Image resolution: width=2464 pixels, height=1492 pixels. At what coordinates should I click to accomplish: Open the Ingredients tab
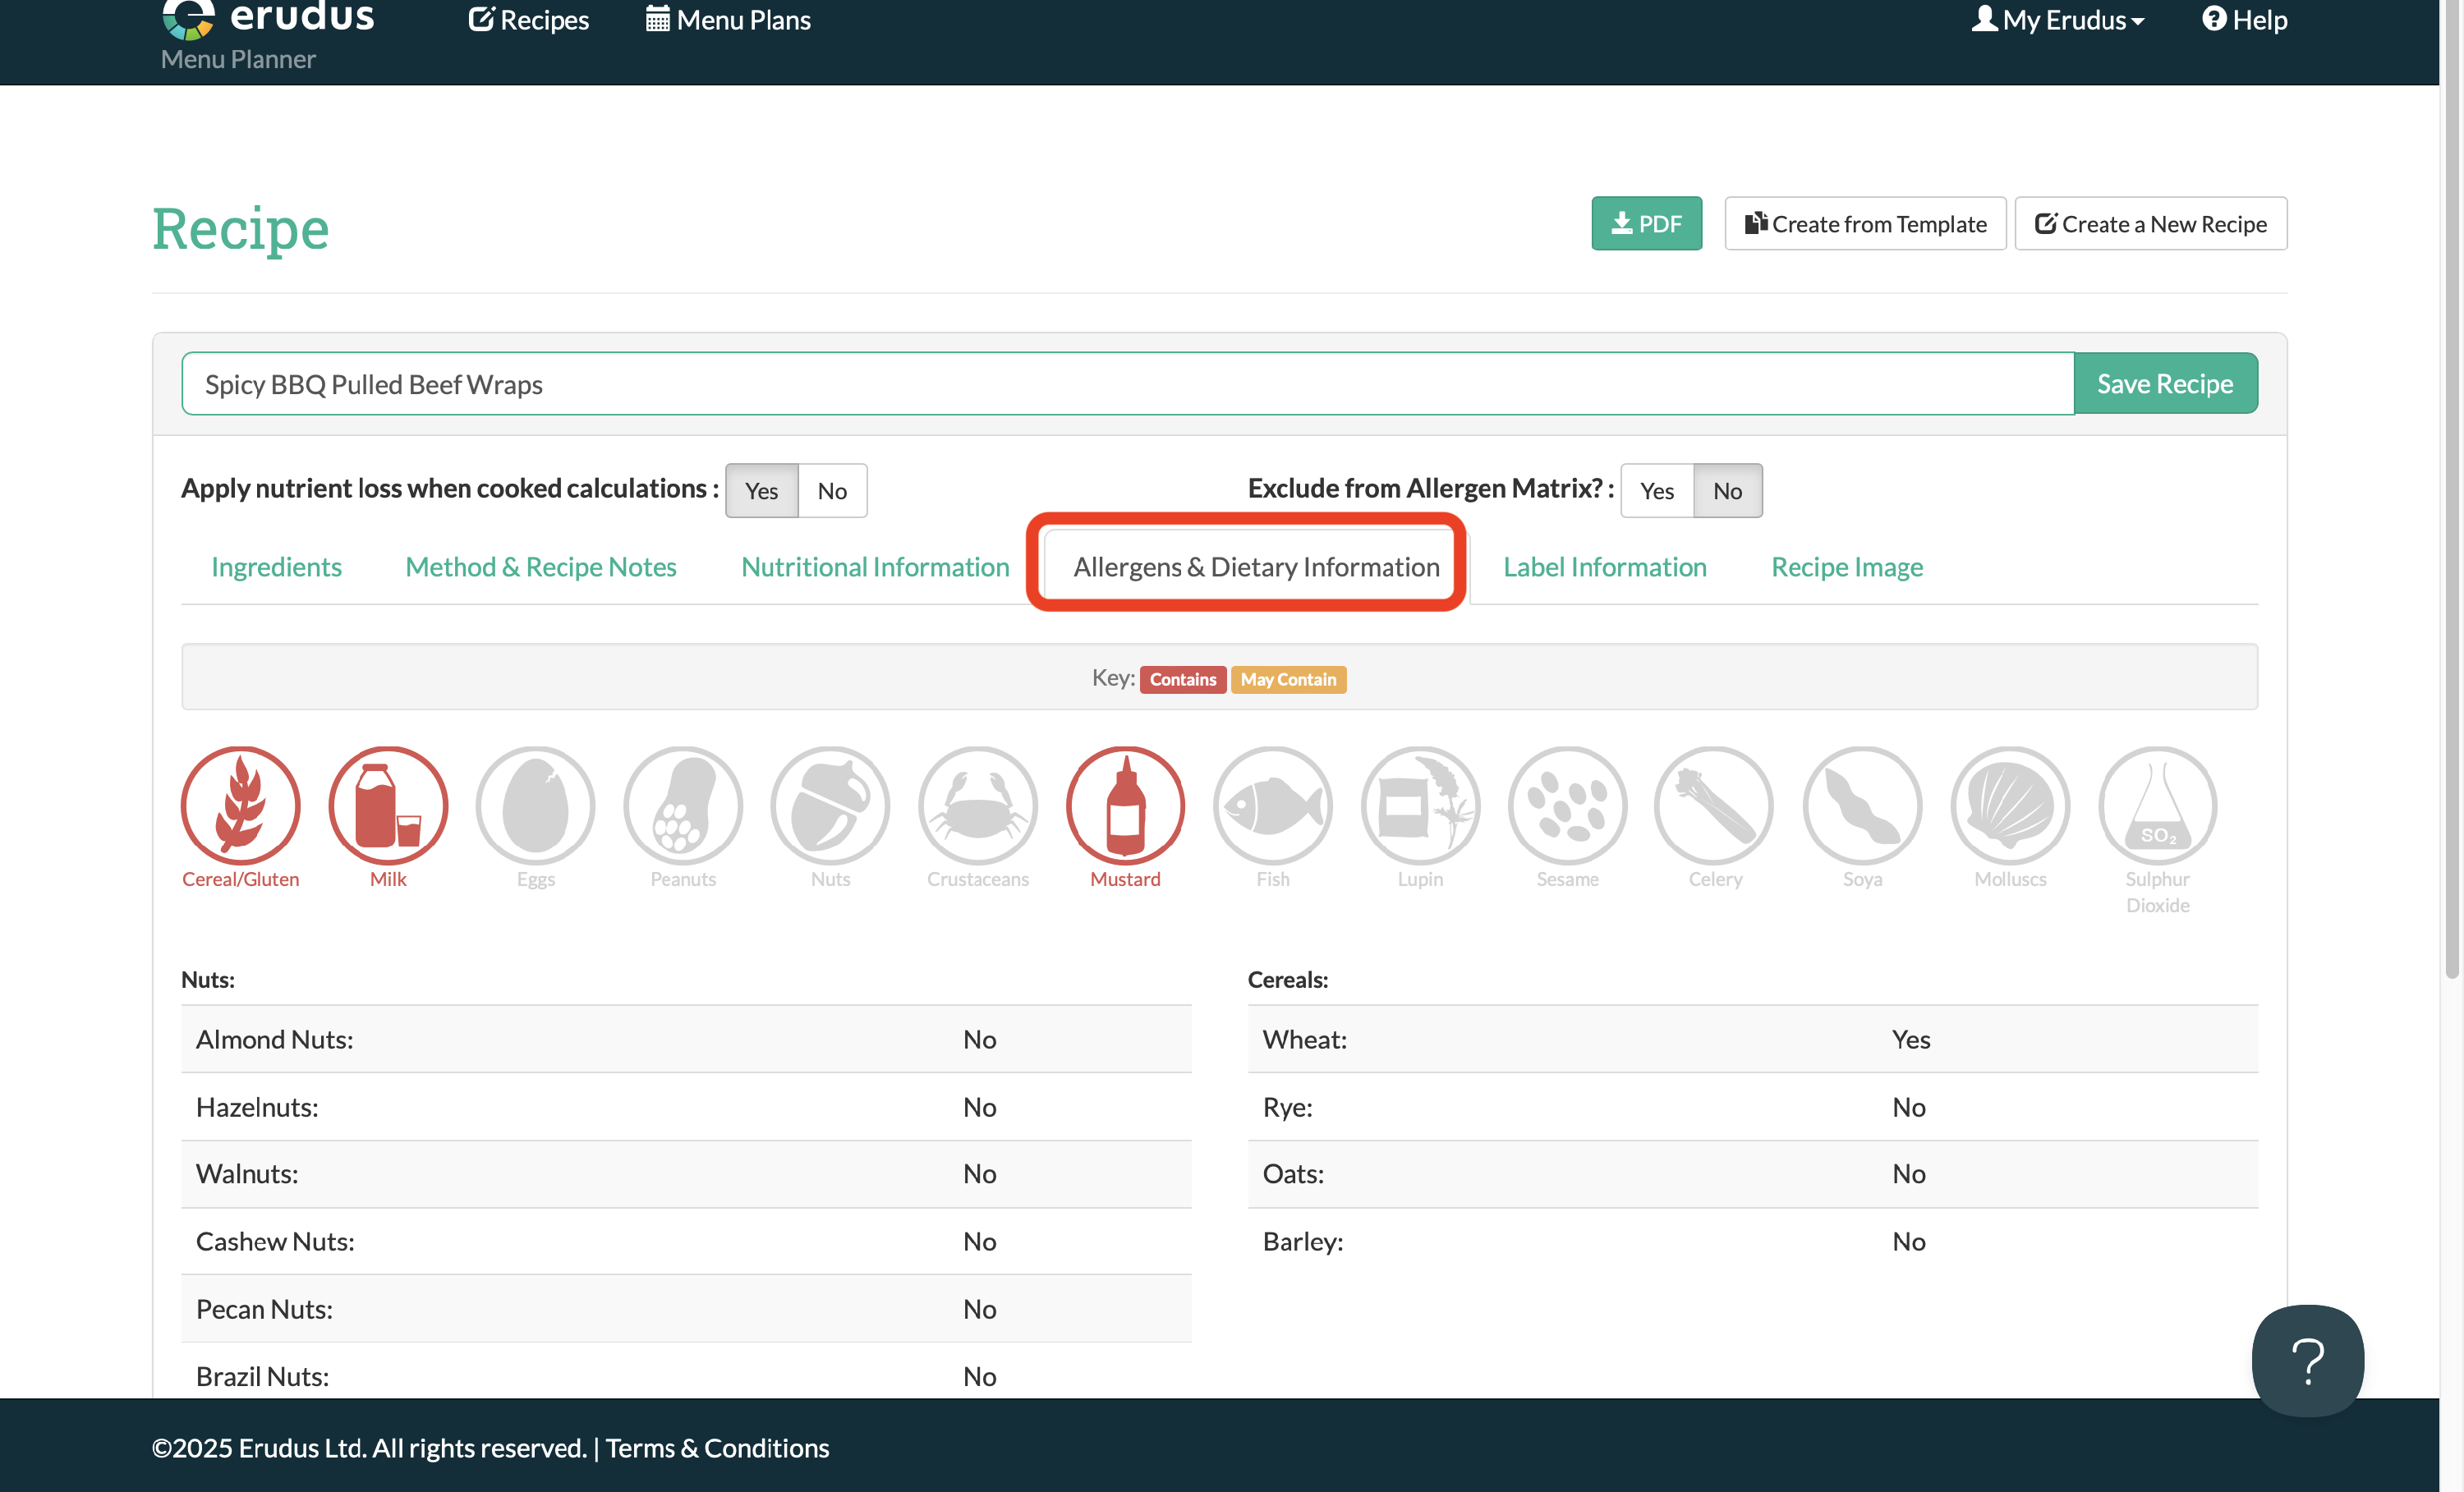coord(276,567)
